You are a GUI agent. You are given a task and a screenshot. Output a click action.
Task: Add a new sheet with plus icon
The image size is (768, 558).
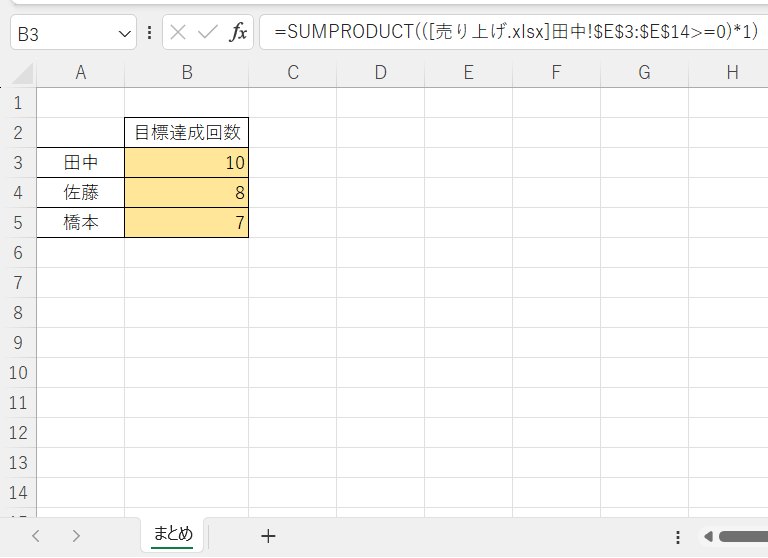coord(268,536)
